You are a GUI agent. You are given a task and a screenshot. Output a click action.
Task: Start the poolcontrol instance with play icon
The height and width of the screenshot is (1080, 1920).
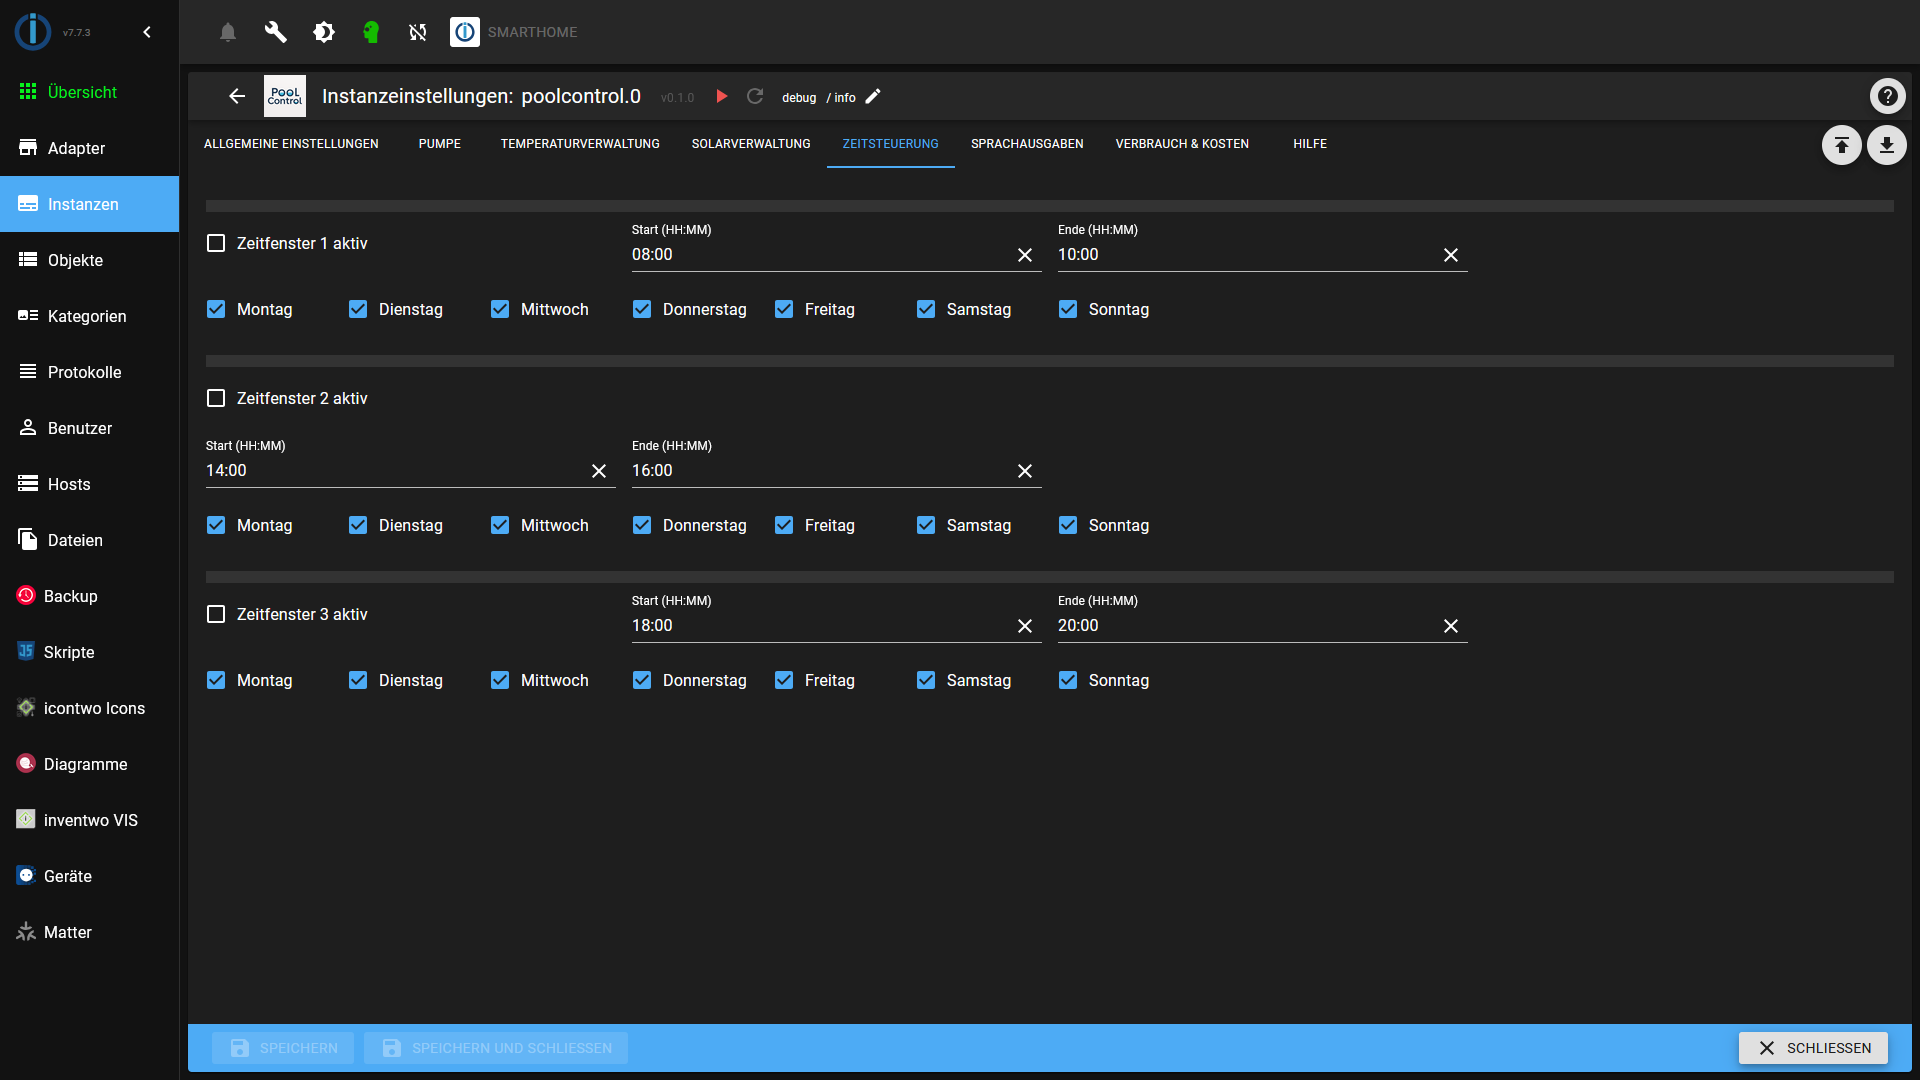[721, 96]
